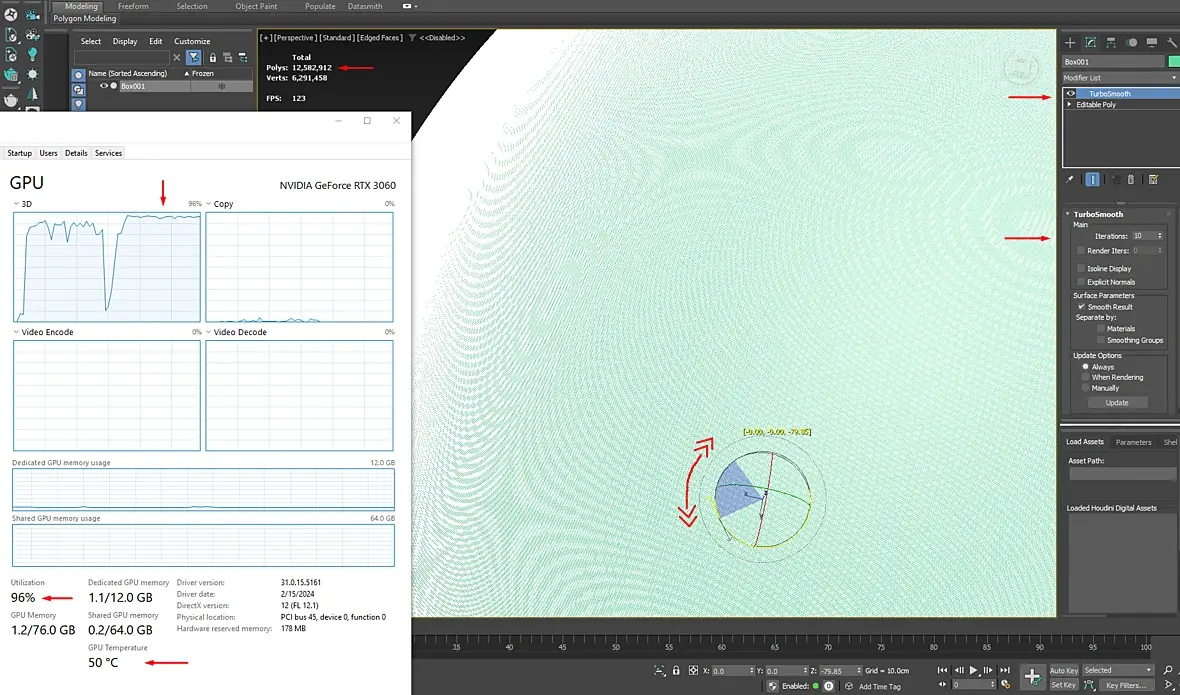Click the object color swatch beside Box001
Viewport: 1180px width, 695px height.
click(x=1174, y=61)
